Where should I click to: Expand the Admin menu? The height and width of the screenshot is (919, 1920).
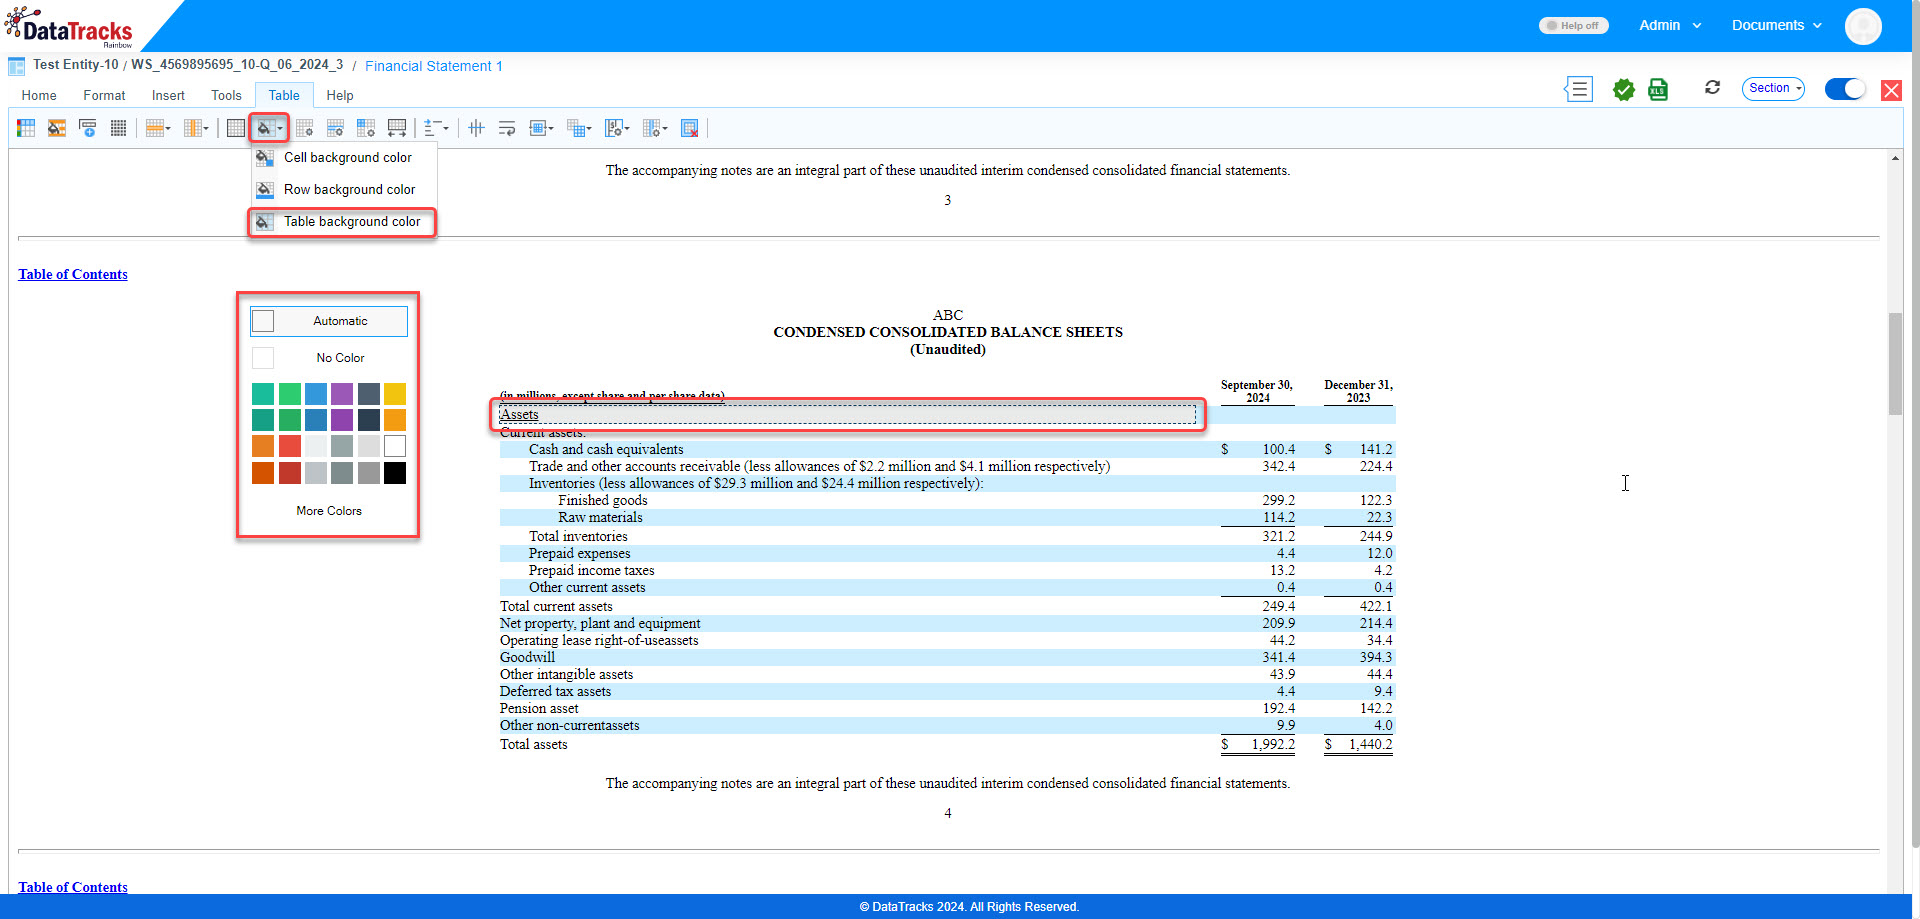click(x=1670, y=26)
